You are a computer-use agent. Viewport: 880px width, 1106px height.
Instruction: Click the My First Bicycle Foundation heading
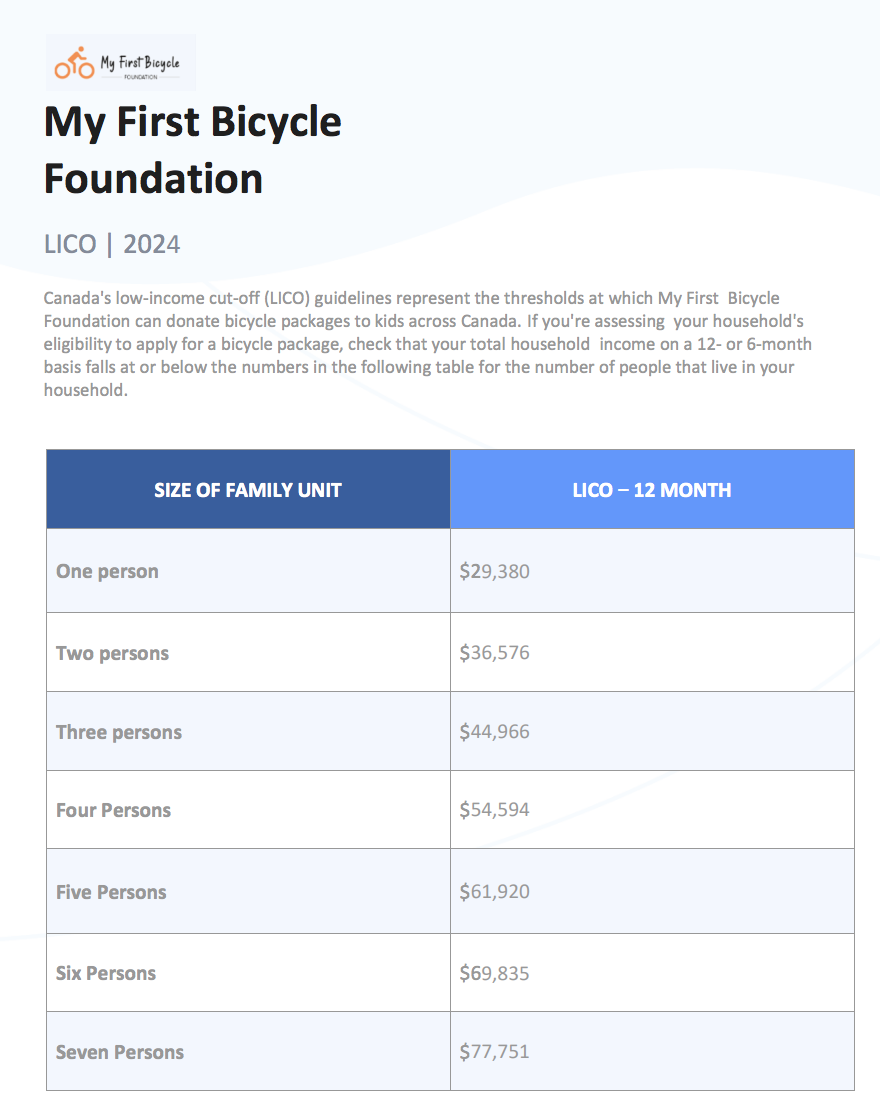192,150
